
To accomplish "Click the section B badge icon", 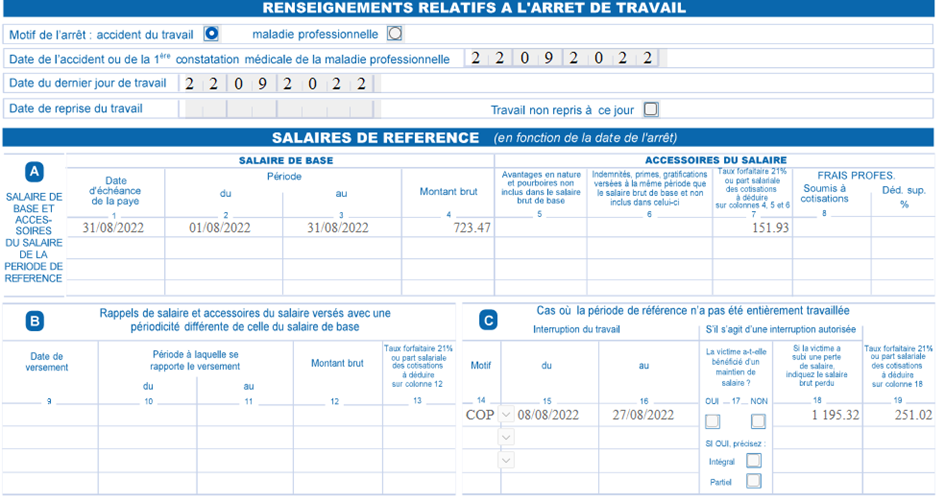I will coord(35,321).
